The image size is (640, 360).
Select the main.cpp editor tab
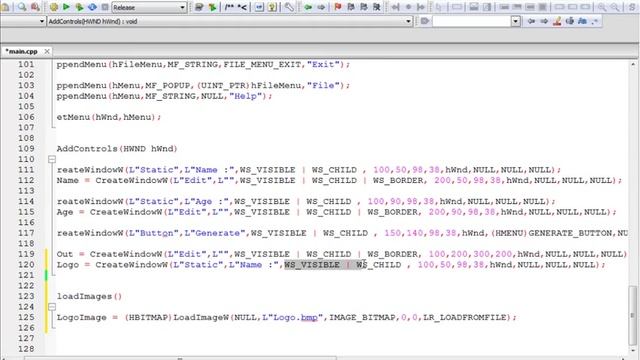(x=22, y=51)
